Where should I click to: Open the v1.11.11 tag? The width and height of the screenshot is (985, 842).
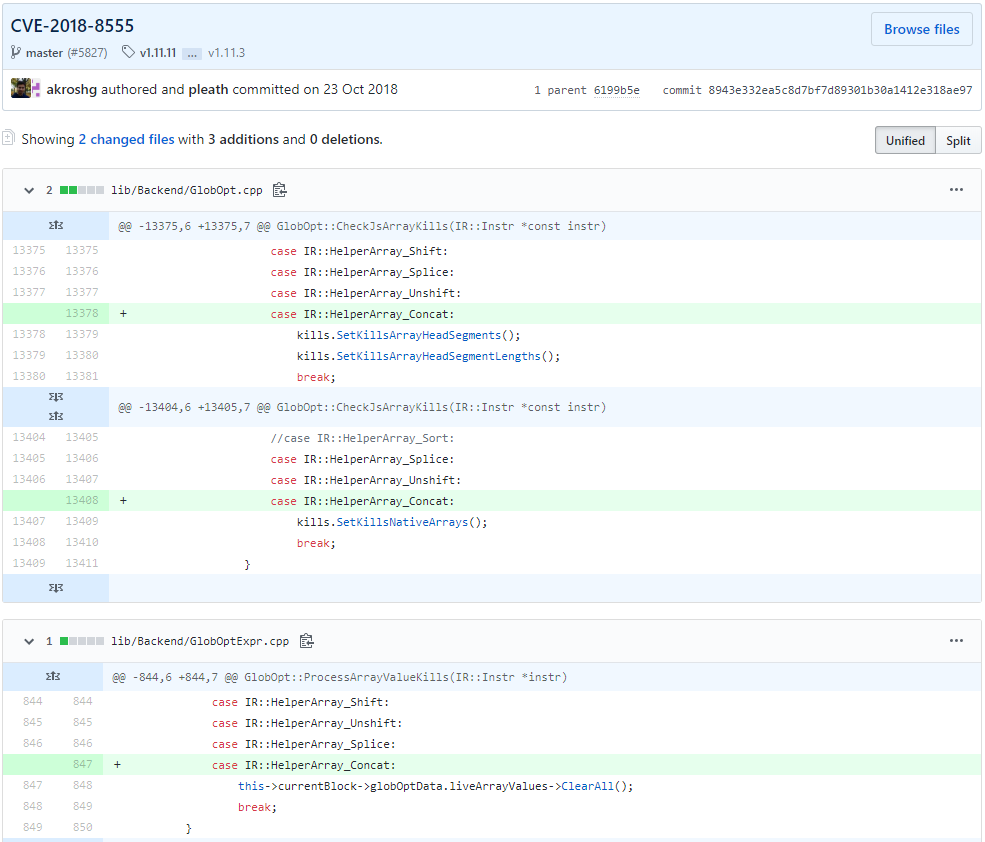(158, 53)
